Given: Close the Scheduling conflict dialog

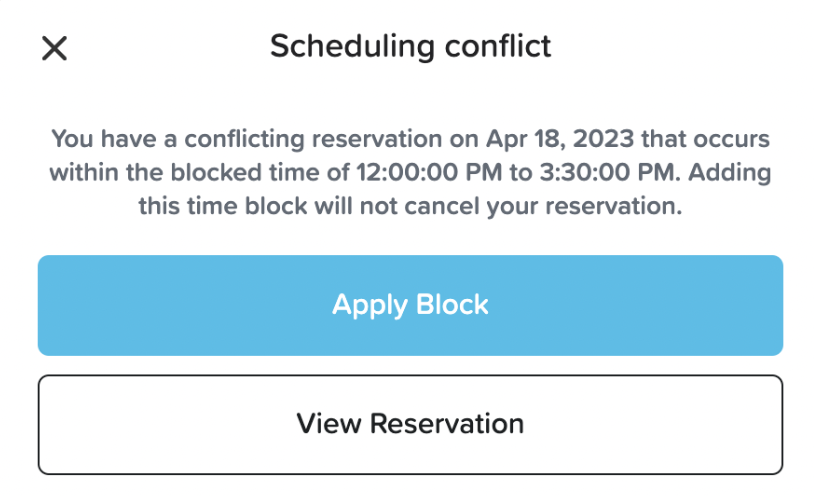Looking at the screenshot, I should click(x=54, y=48).
